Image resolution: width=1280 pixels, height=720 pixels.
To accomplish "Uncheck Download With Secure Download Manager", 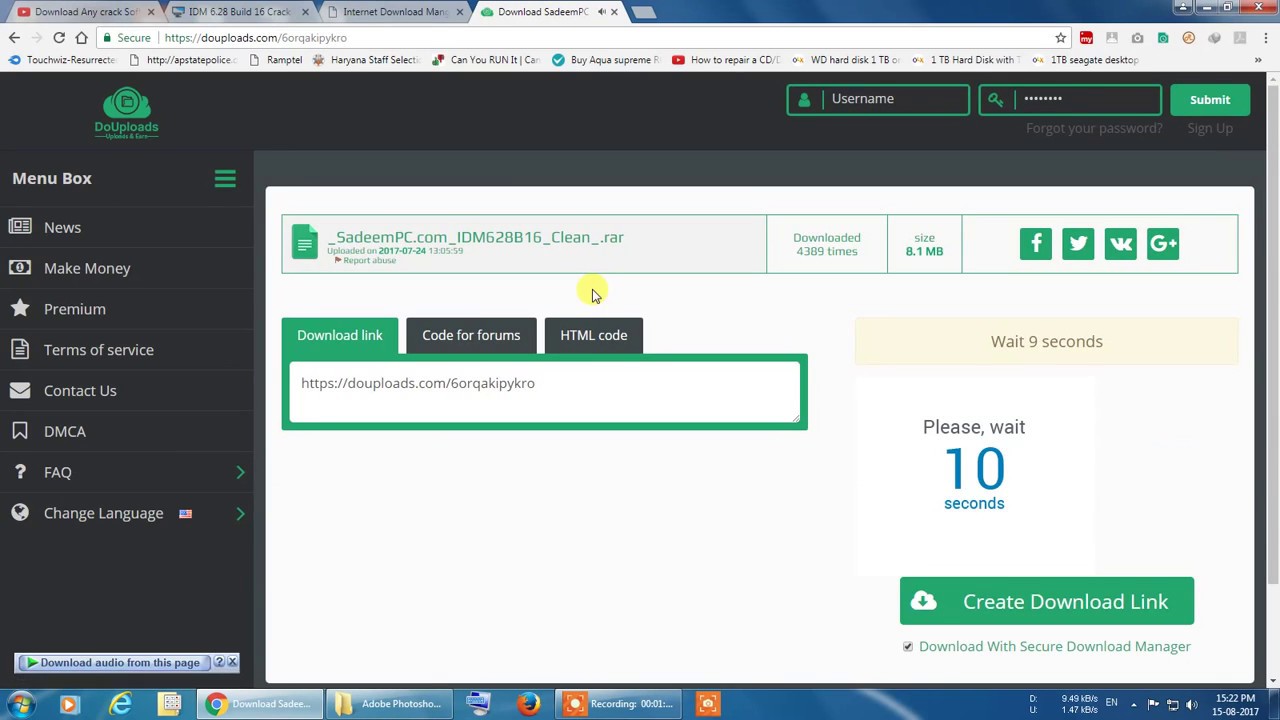I will (908, 647).
